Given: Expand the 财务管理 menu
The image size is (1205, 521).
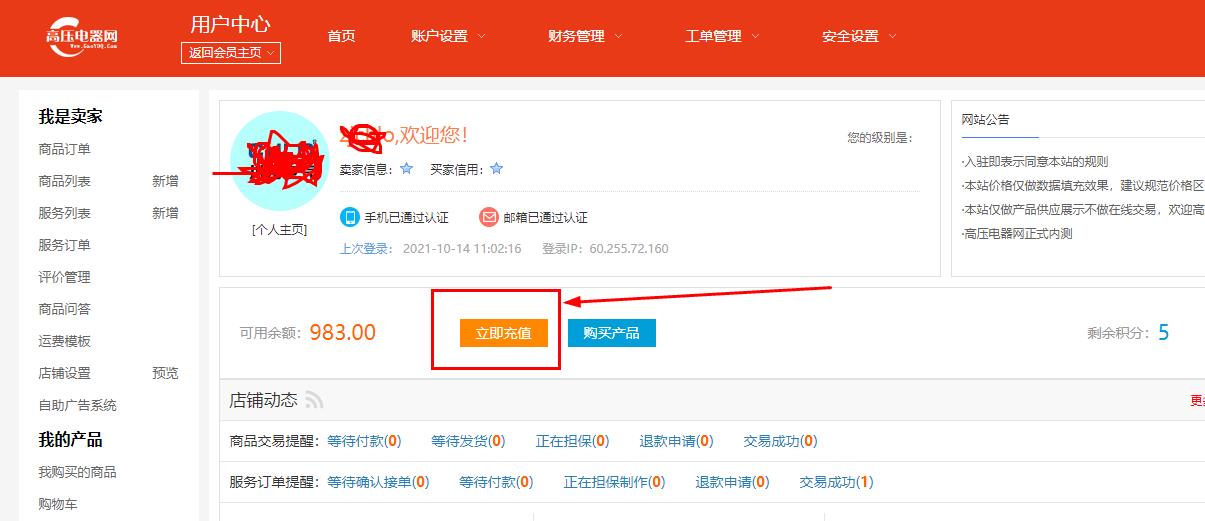Looking at the screenshot, I should tap(585, 36).
